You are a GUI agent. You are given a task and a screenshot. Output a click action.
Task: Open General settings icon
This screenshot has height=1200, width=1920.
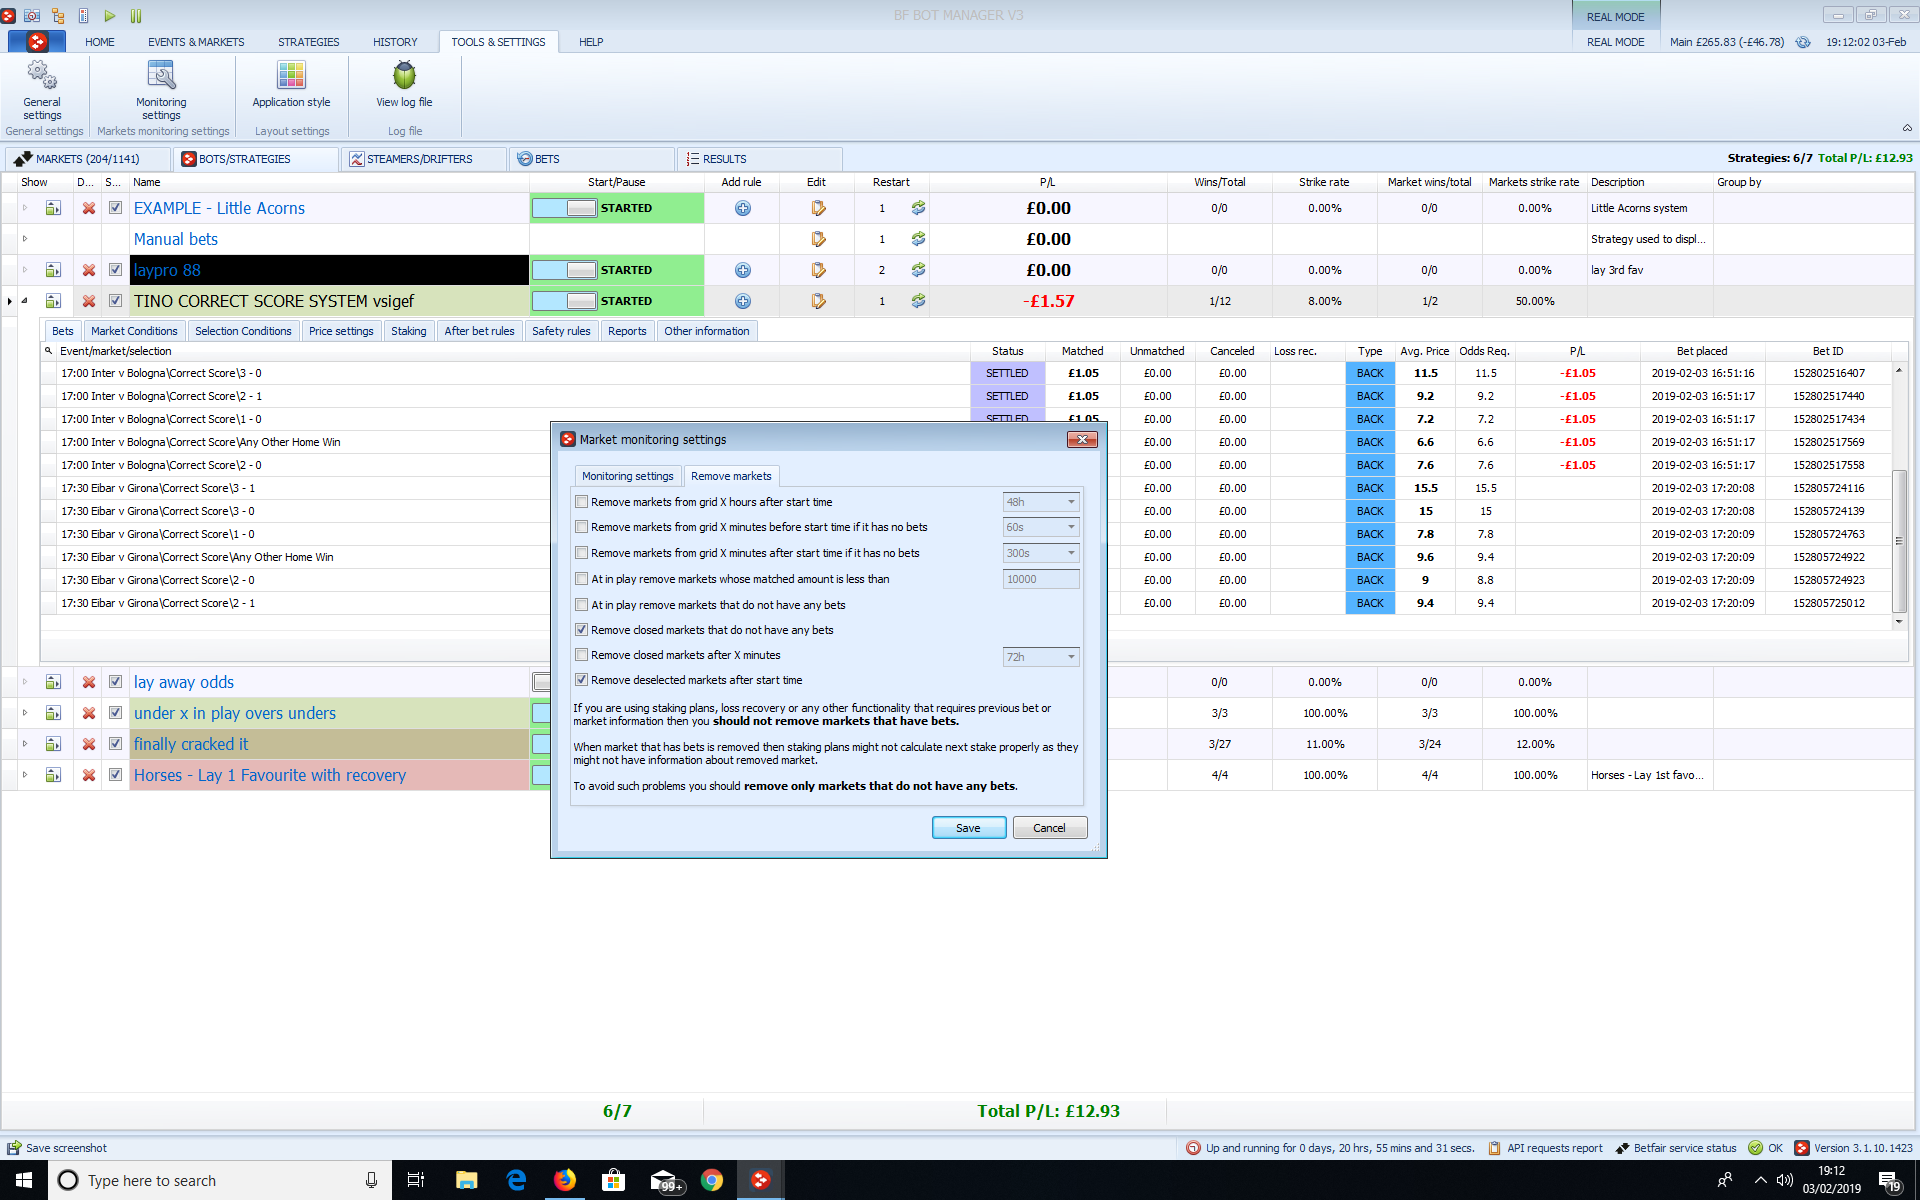click(x=42, y=75)
